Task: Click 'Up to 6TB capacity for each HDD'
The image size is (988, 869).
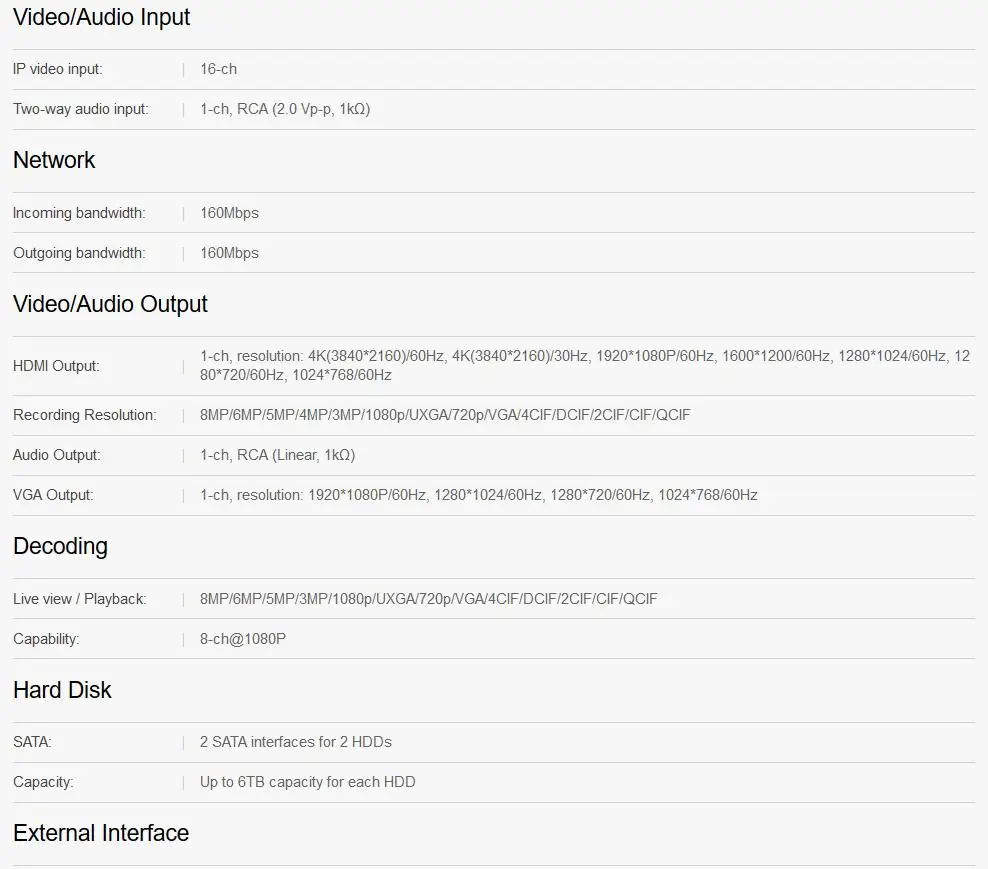Action: (x=307, y=782)
